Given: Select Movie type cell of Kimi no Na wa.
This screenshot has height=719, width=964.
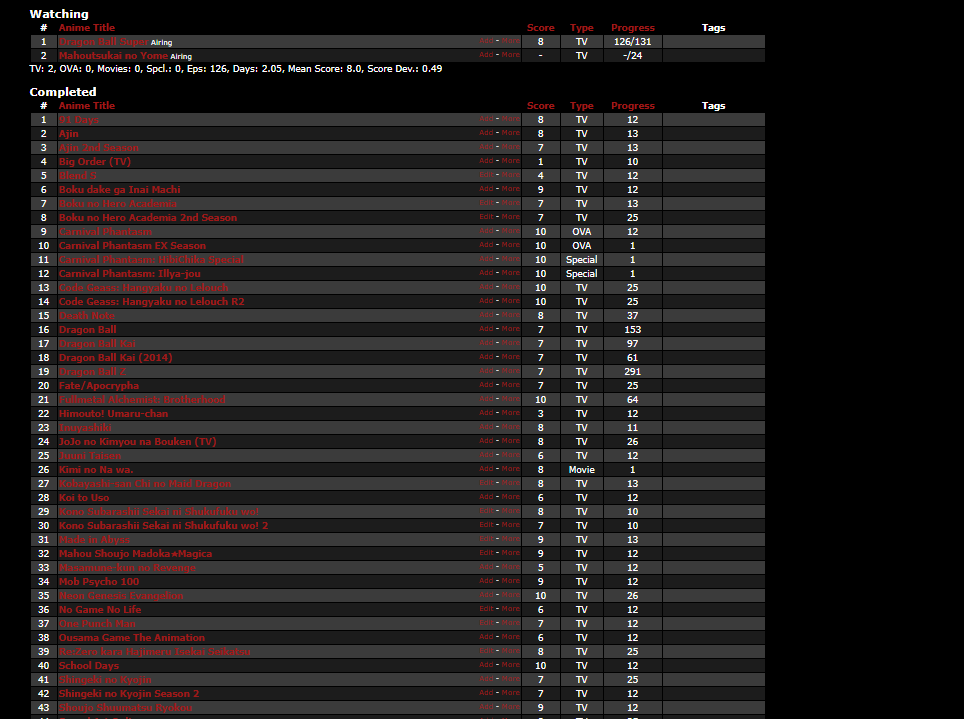Looking at the screenshot, I should [x=582, y=470].
